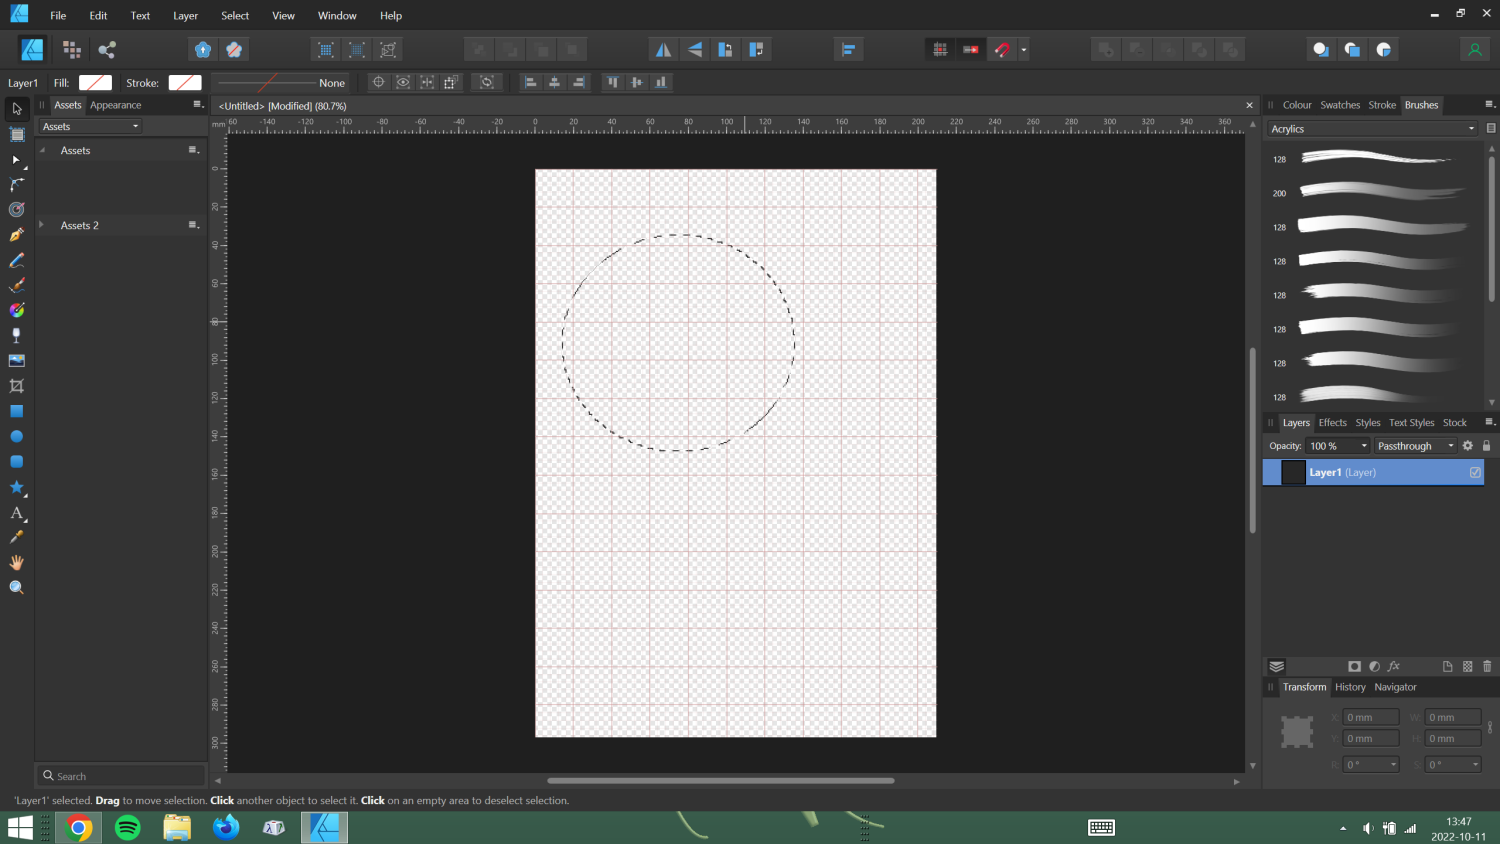The height and width of the screenshot is (844, 1500).
Task: Open the Layer menu
Action: [x=185, y=16]
